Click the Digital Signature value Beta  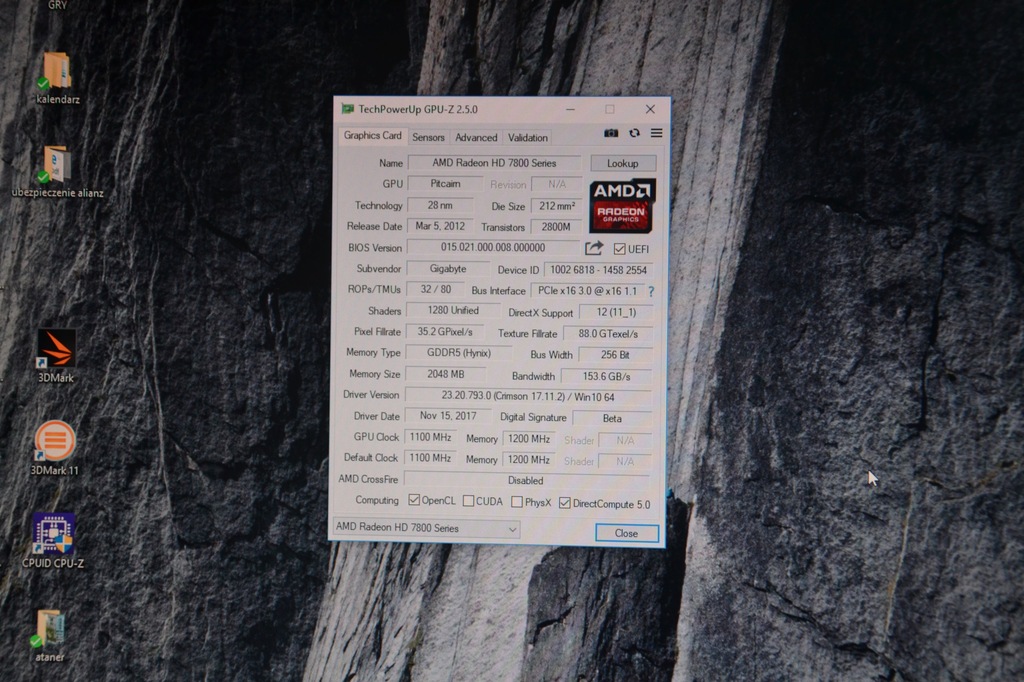pos(612,418)
